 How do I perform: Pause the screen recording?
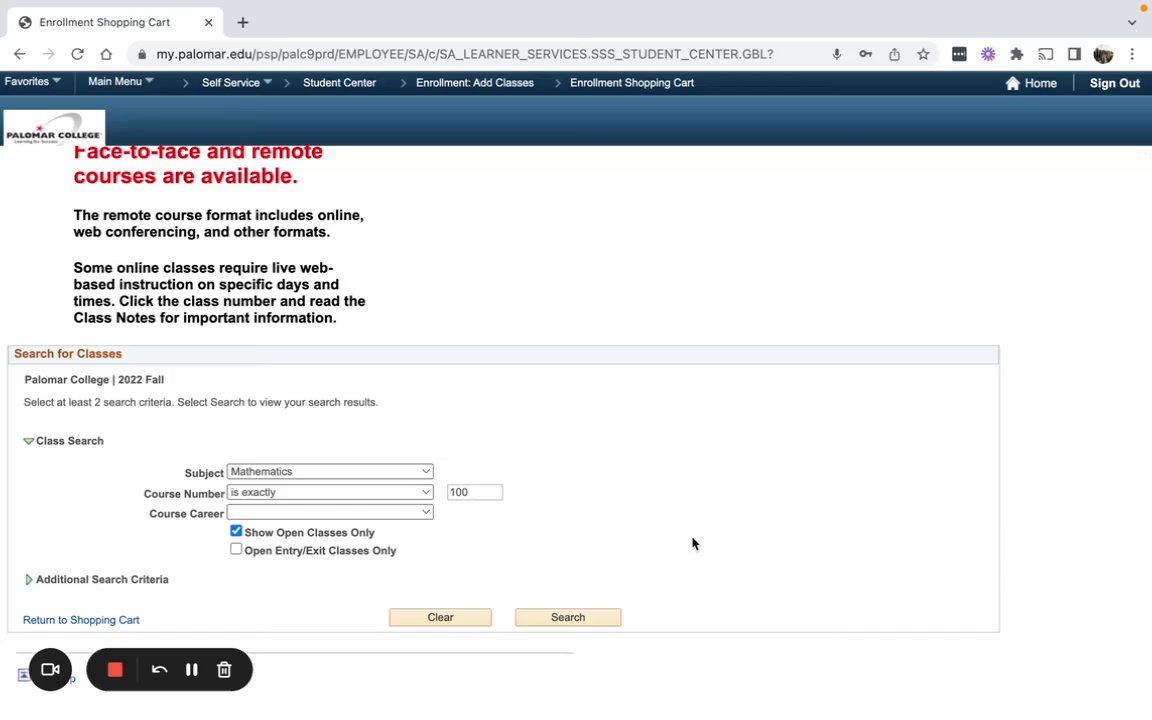[192, 669]
